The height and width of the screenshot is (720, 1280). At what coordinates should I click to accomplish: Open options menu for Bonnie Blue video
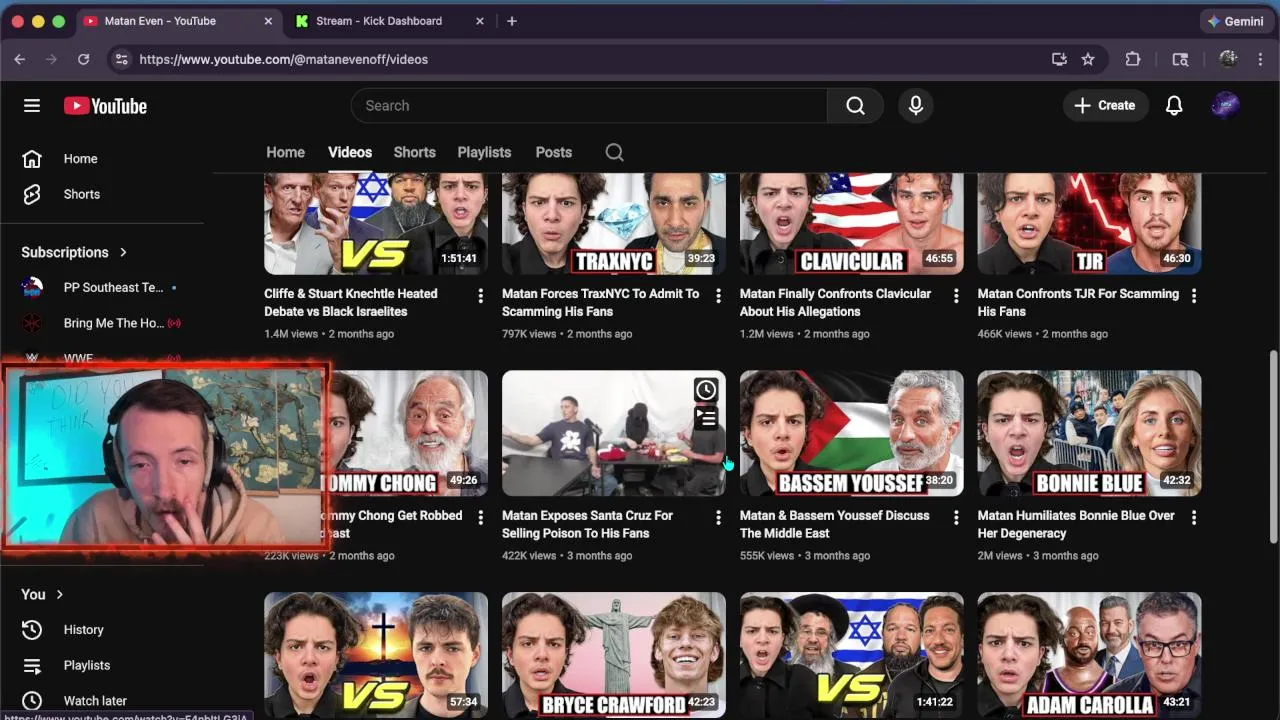point(1193,518)
